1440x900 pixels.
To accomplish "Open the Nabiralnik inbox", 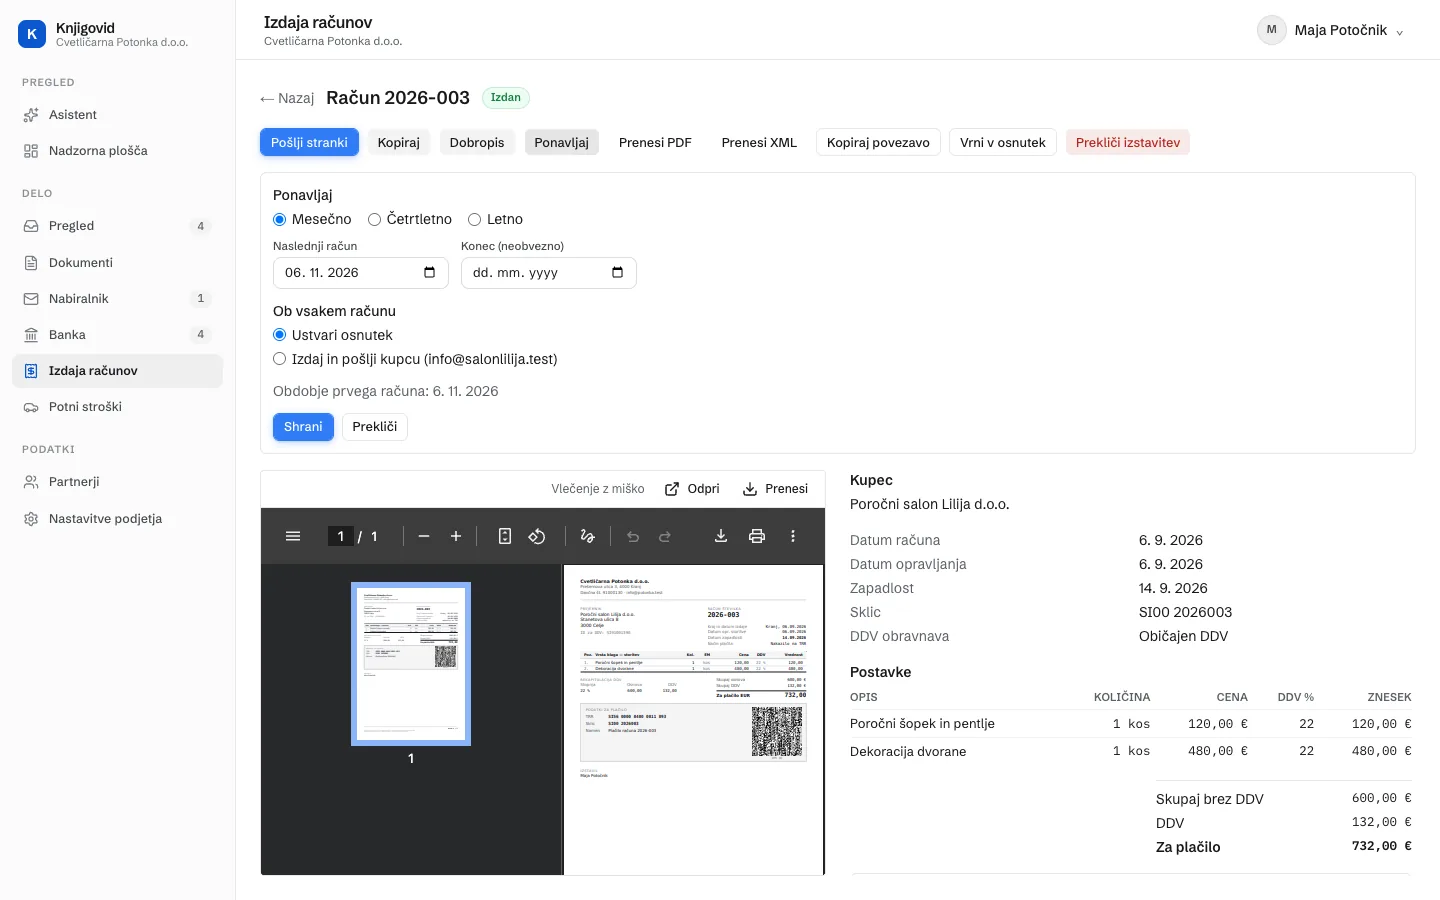I will coord(117,299).
